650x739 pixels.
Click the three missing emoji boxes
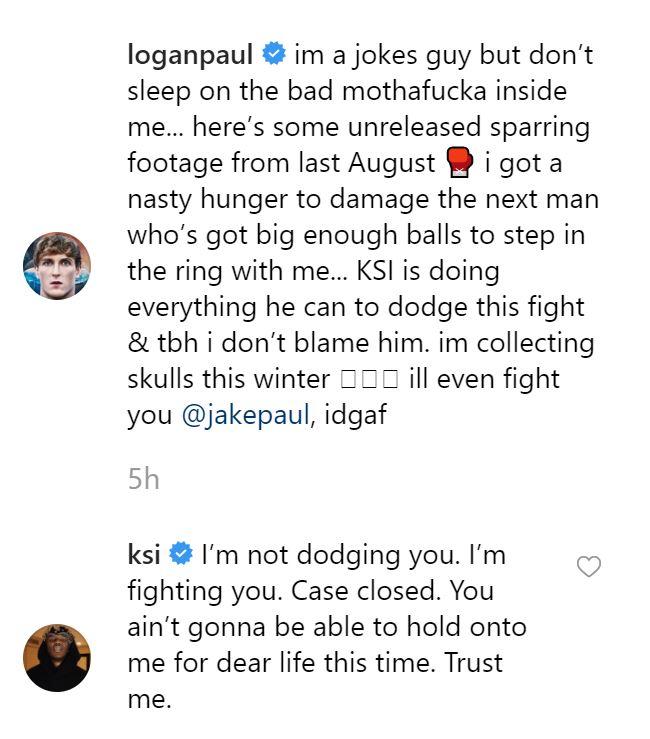coord(369,380)
